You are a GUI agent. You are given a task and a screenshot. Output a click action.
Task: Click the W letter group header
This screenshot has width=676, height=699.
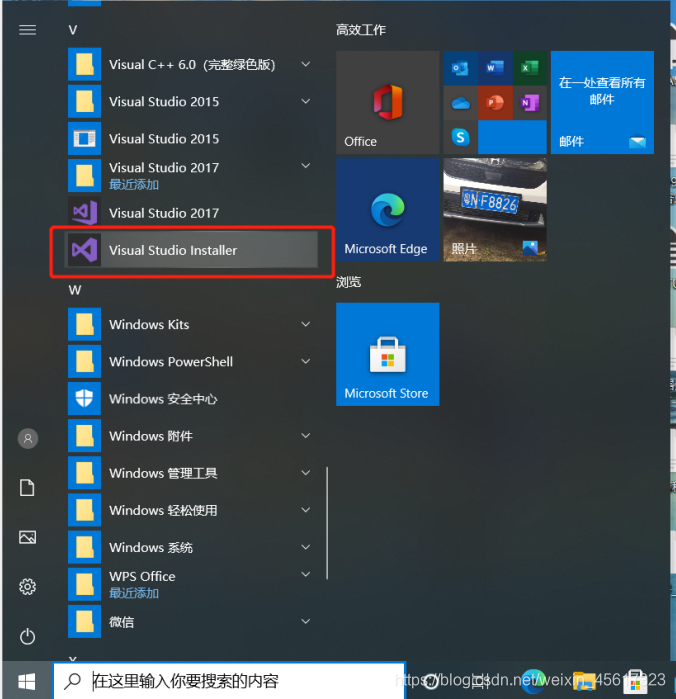(75, 290)
